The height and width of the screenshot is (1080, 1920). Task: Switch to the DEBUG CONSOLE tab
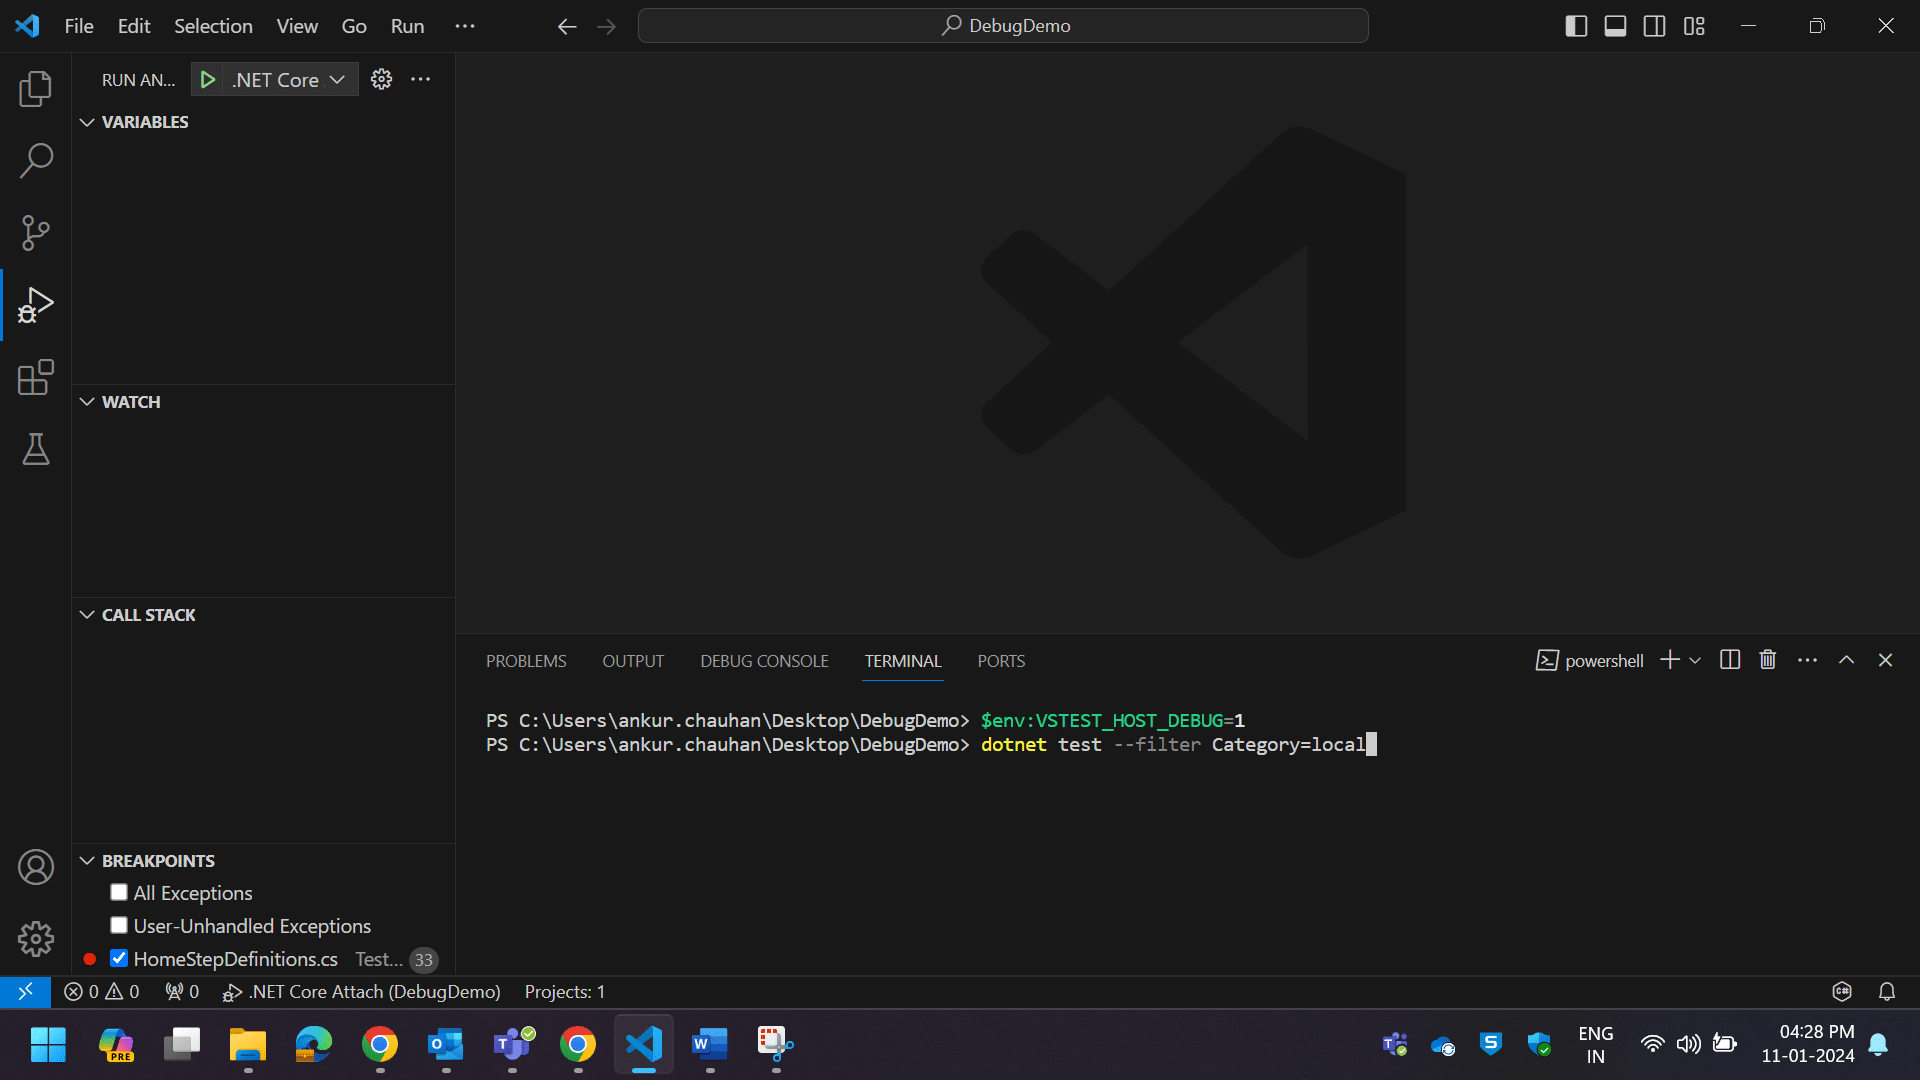pyautogui.click(x=764, y=661)
